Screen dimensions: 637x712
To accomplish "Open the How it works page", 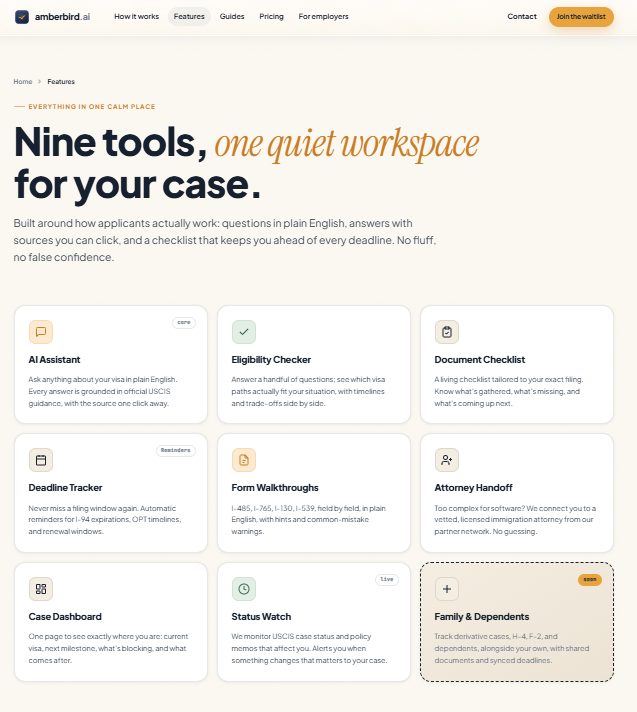I will [136, 17].
